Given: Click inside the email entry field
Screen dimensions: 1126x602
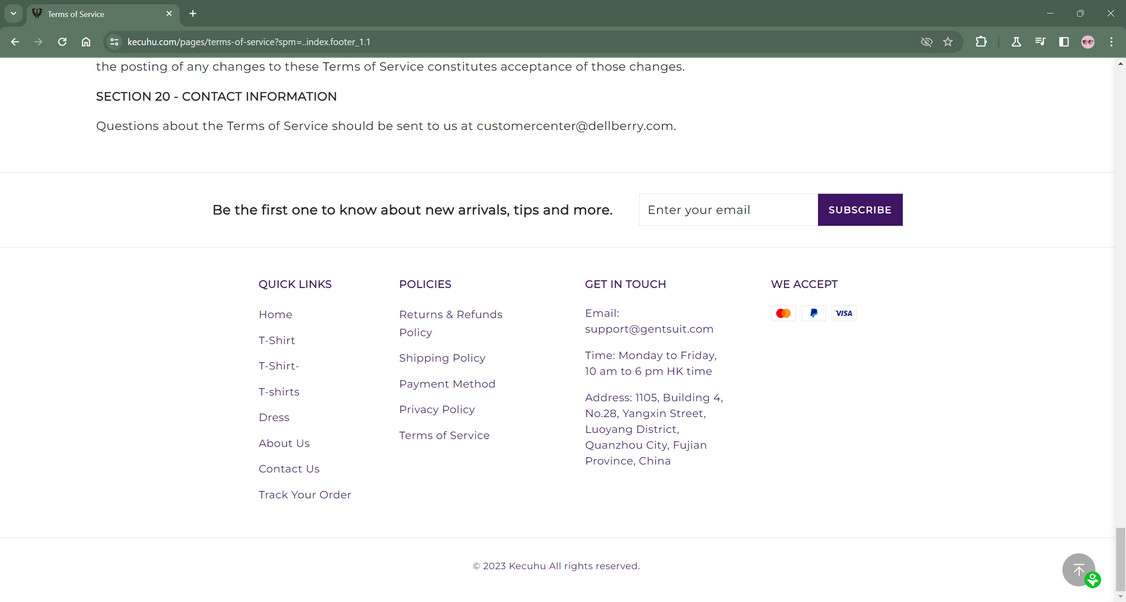Looking at the screenshot, I should 727,209.
